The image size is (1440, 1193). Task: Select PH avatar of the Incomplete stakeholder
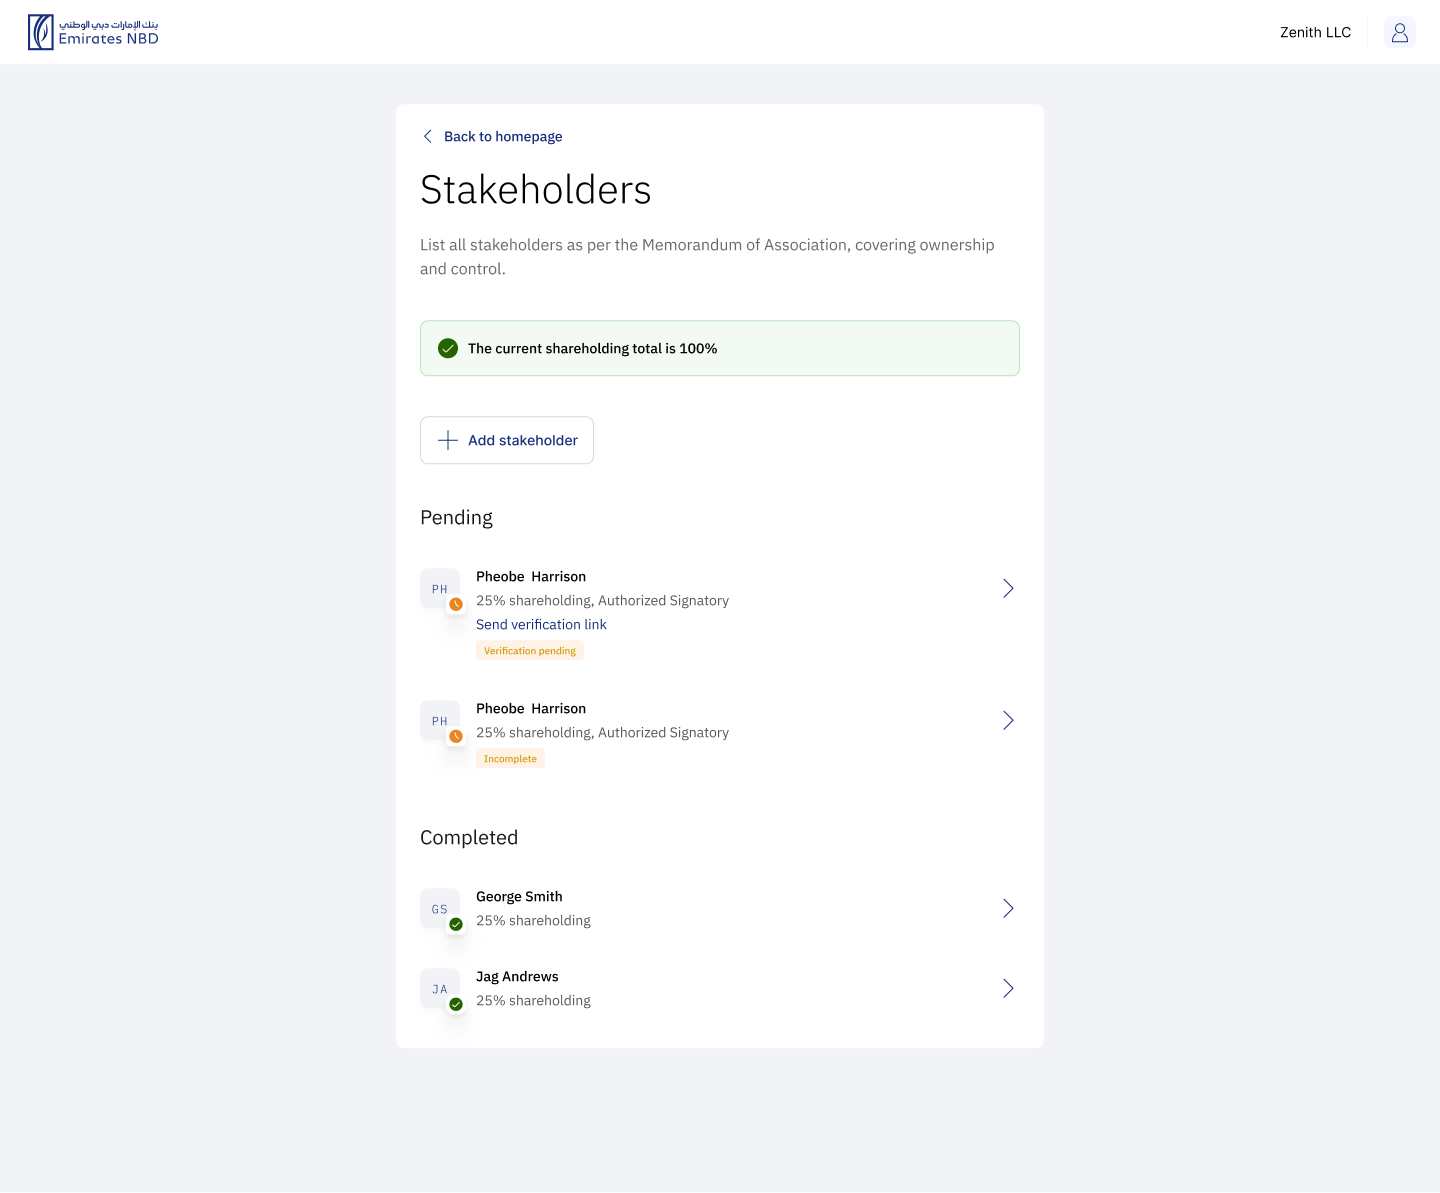click(x=440, y=721)
